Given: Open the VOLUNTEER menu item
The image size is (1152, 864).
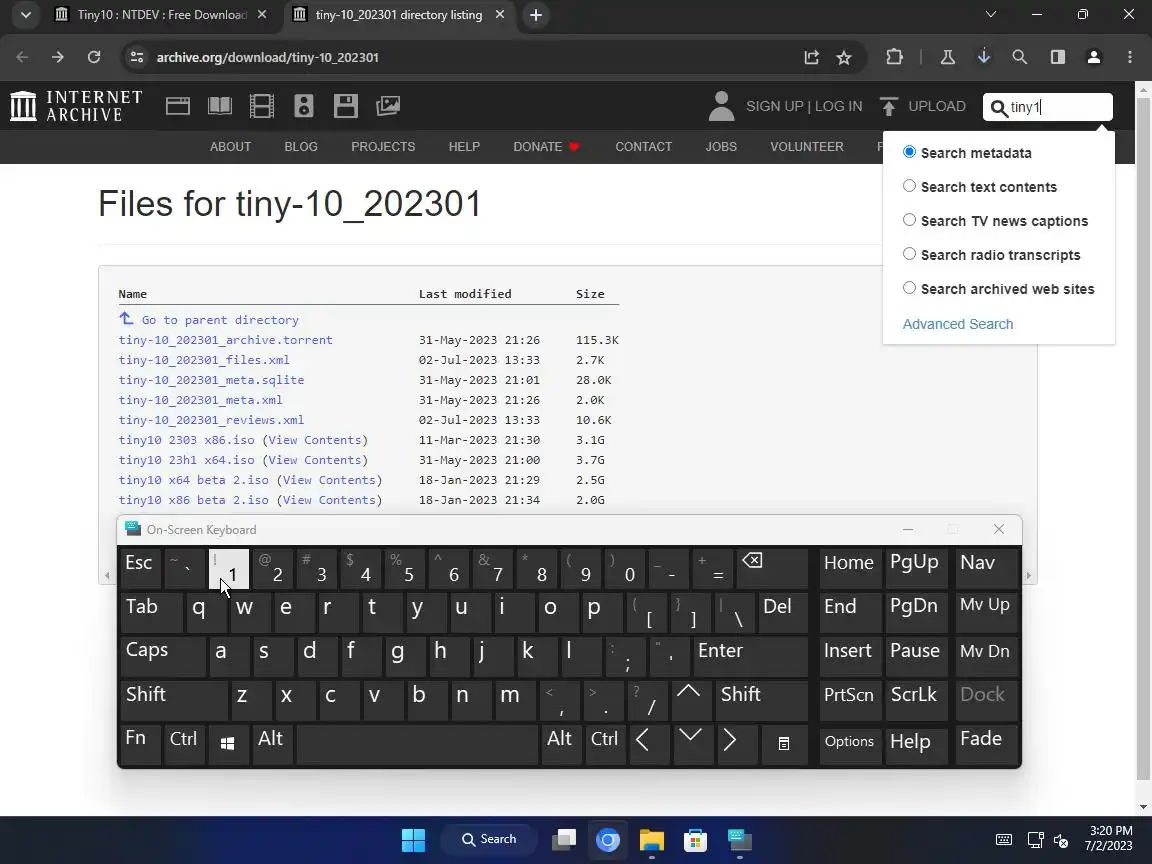Looking at the screenshot, I should click(807, 147).
